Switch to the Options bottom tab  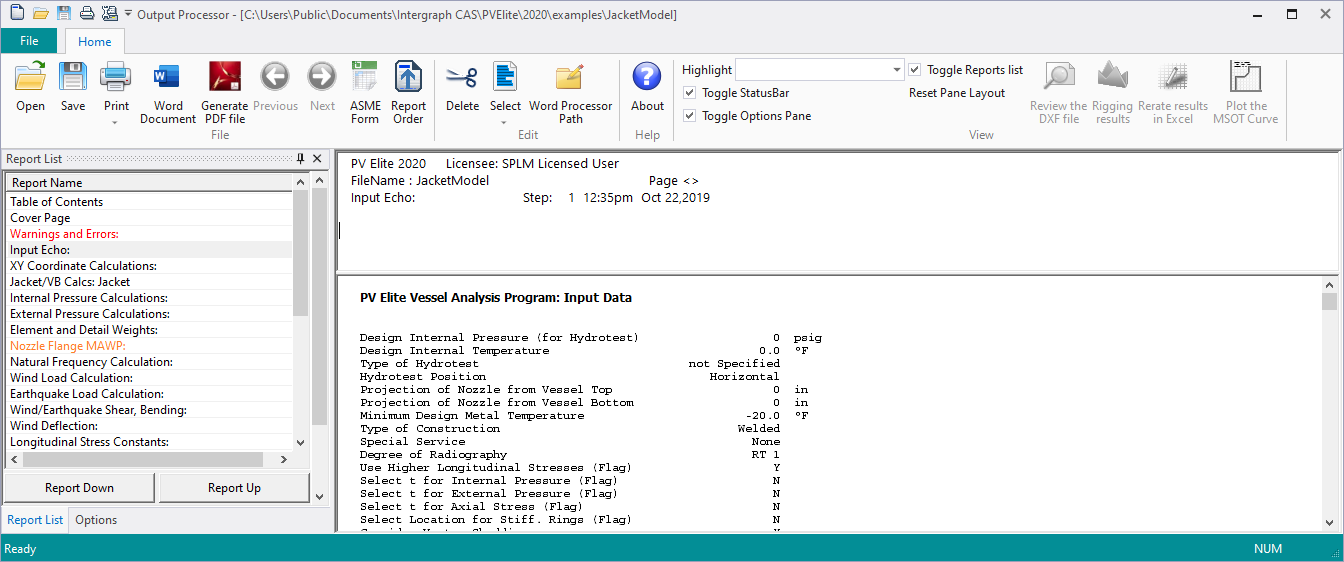coord(96,520)
